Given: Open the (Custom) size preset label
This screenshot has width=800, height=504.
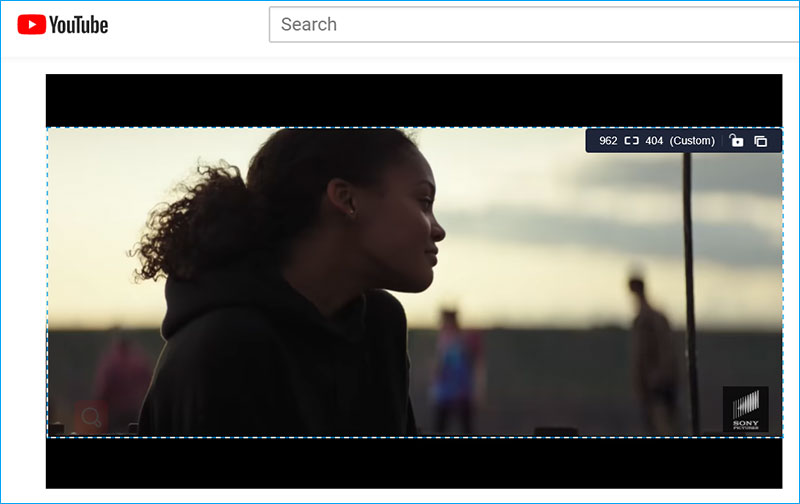Looking at the screenshot, I should [692, 141].
